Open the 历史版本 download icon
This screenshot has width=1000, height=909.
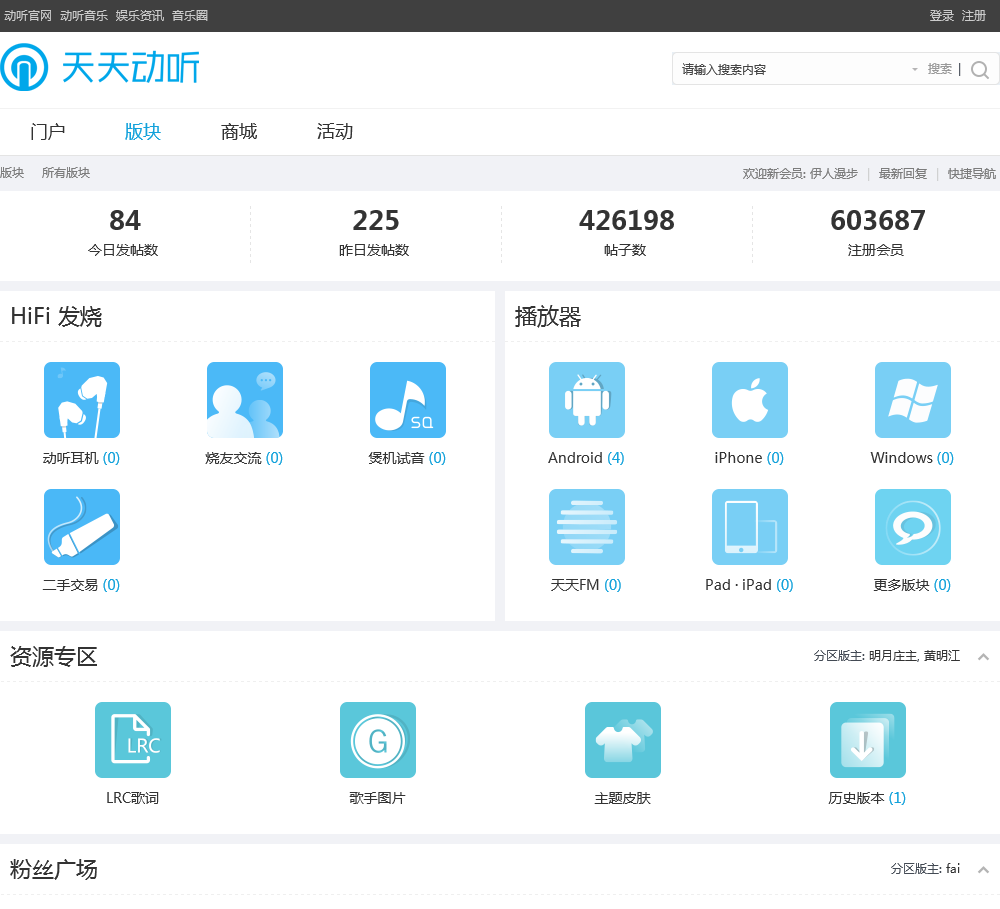click(867, 740)
